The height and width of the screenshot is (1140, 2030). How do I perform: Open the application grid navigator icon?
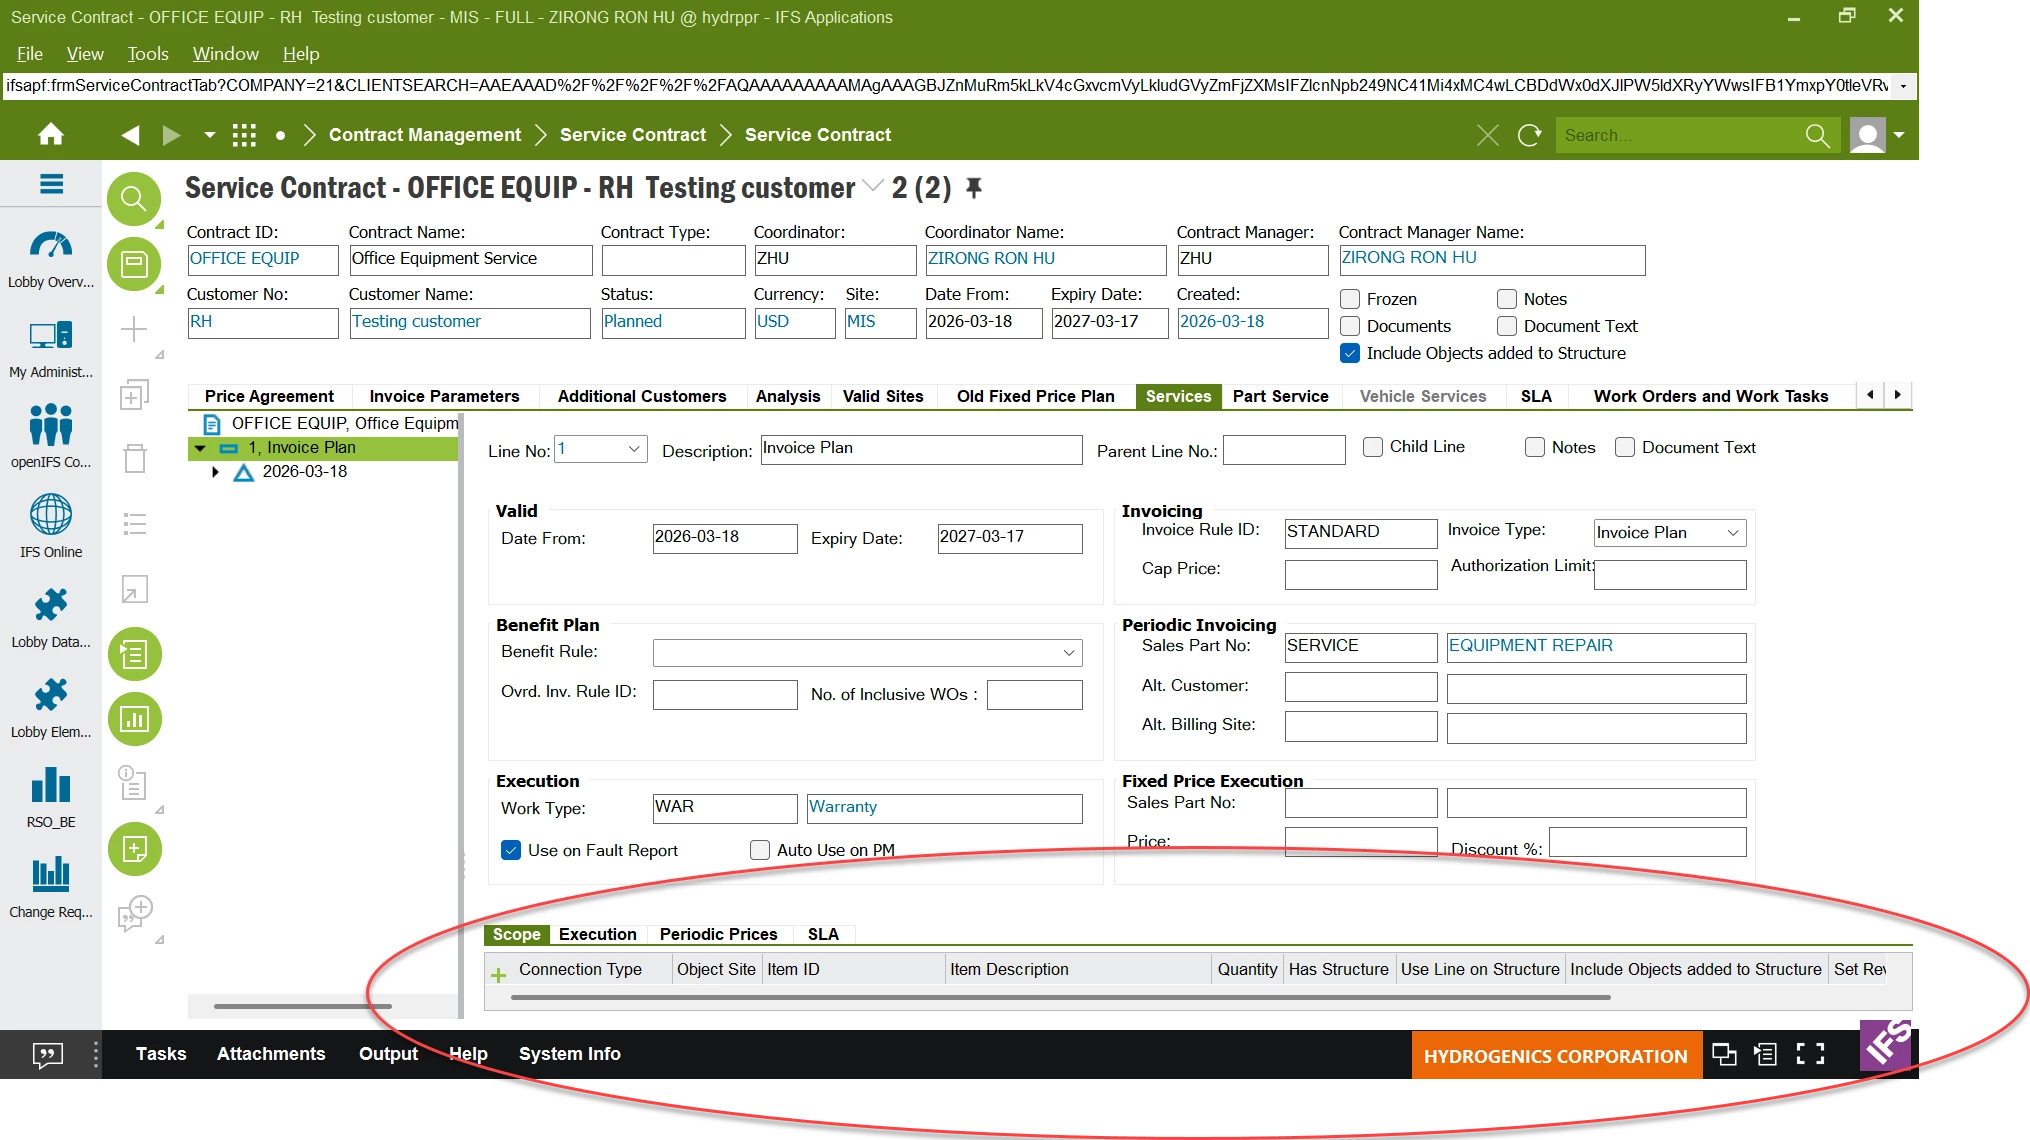click(244, 135)
